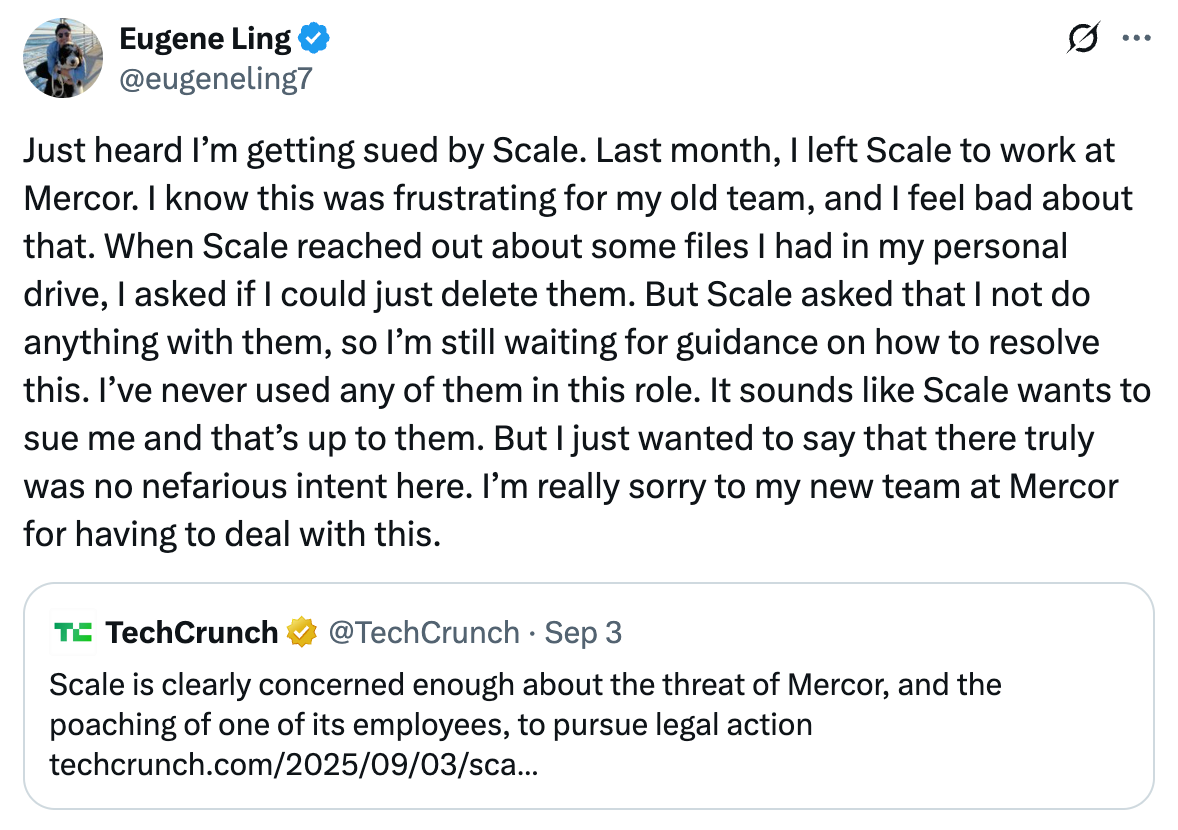Click the word "drive" in the tweet body
This screenshot has height=830, width=1178.
61,295
